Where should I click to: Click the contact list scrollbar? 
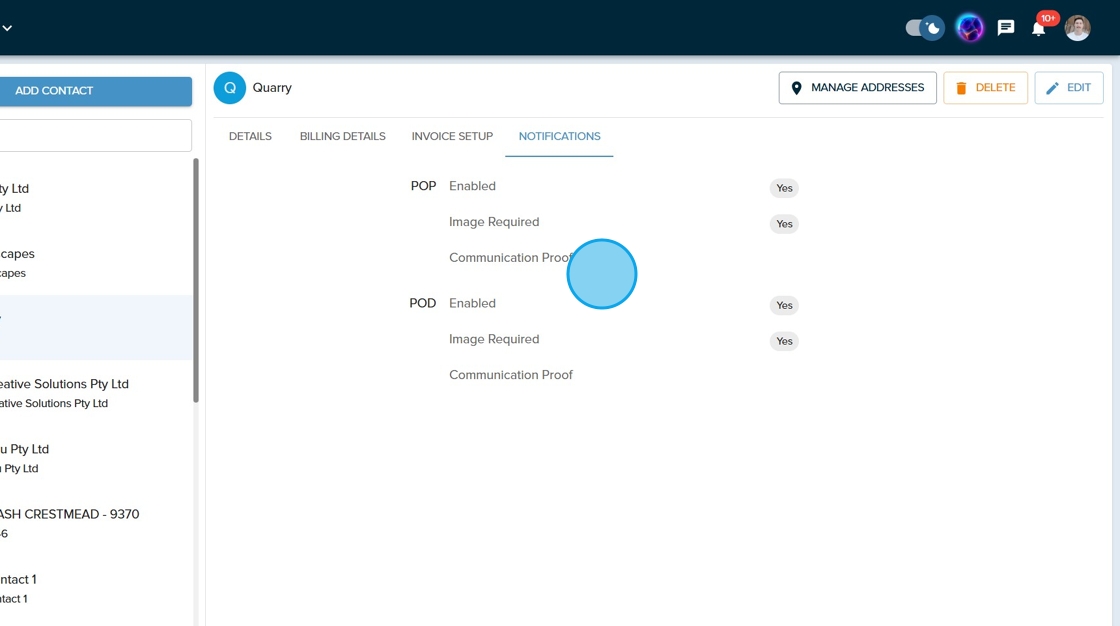pyautogui.click(x=196, y=280)
